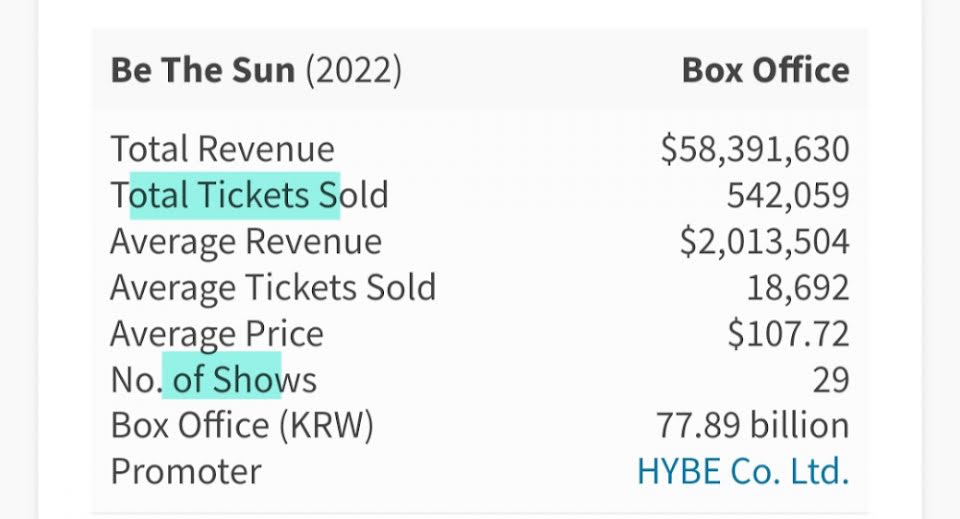
Task: Select the Total Revenue row label
Action: pyautogui.click(x=222, y=149)
